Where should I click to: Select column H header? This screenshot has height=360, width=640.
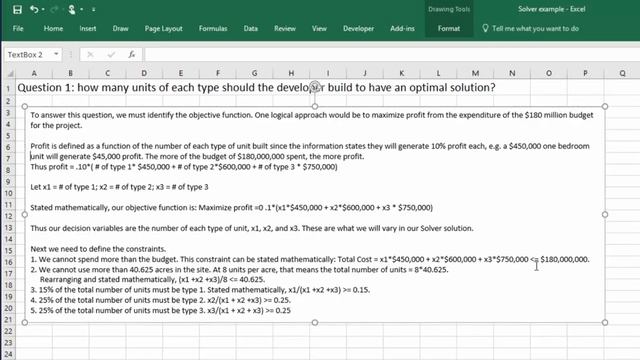click(x=291, y=73)
